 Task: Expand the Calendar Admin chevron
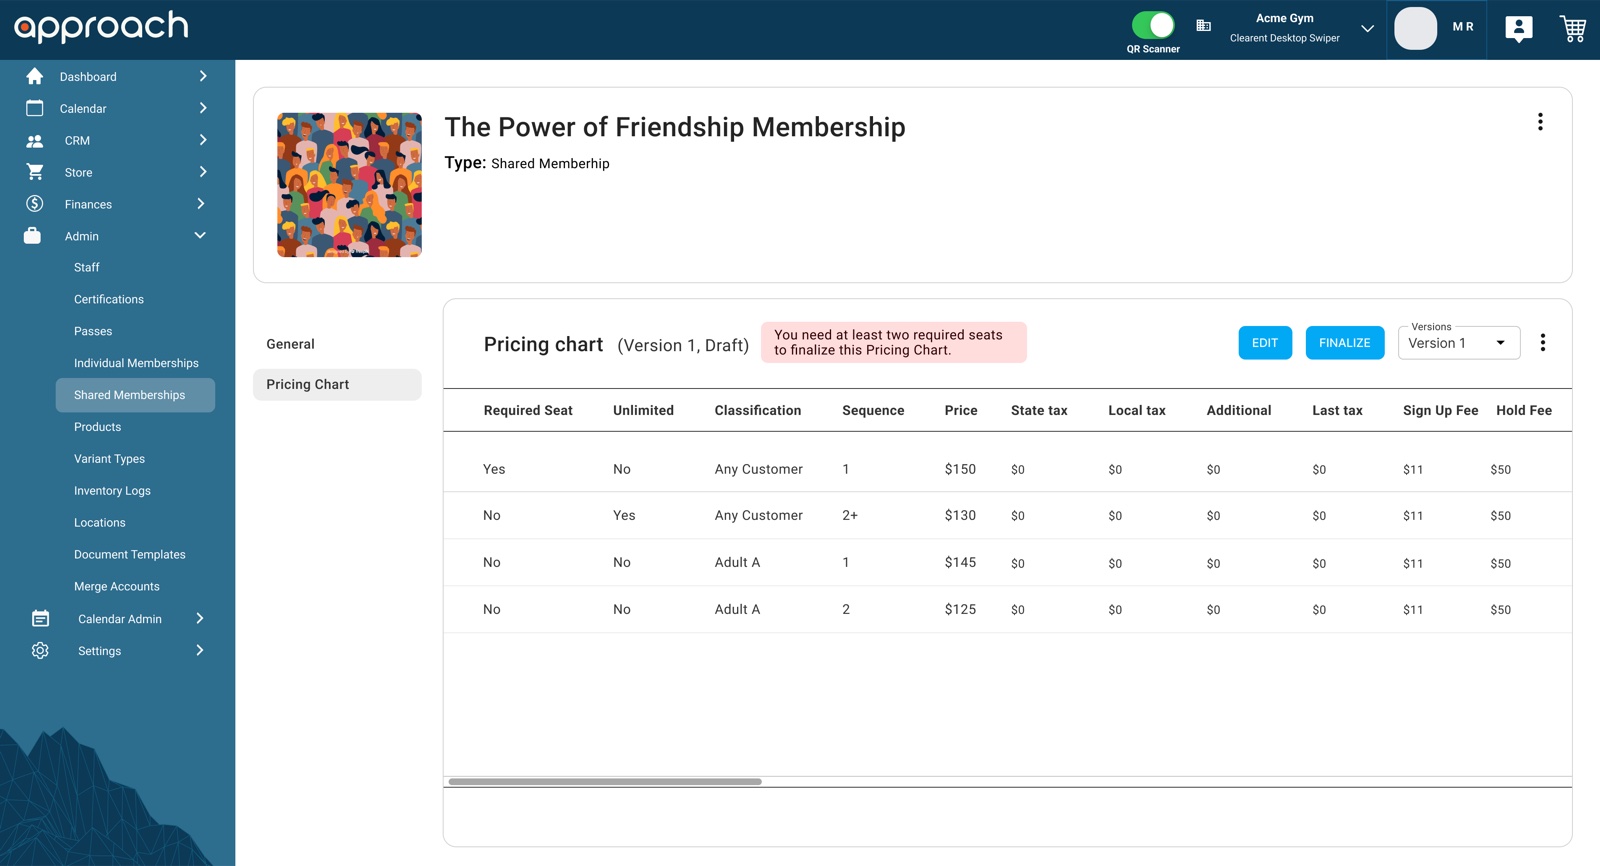pos(200,619)
